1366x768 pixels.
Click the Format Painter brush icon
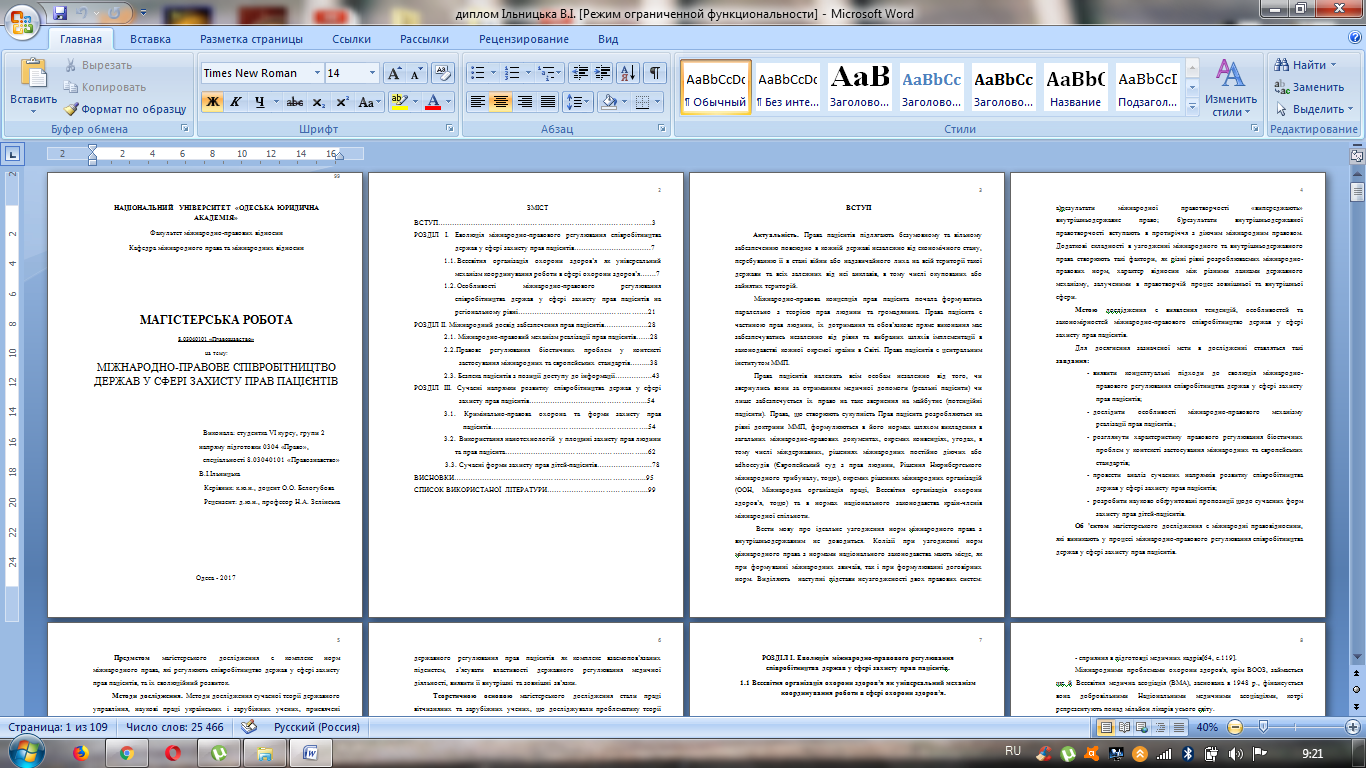click(x=72, y=109)
